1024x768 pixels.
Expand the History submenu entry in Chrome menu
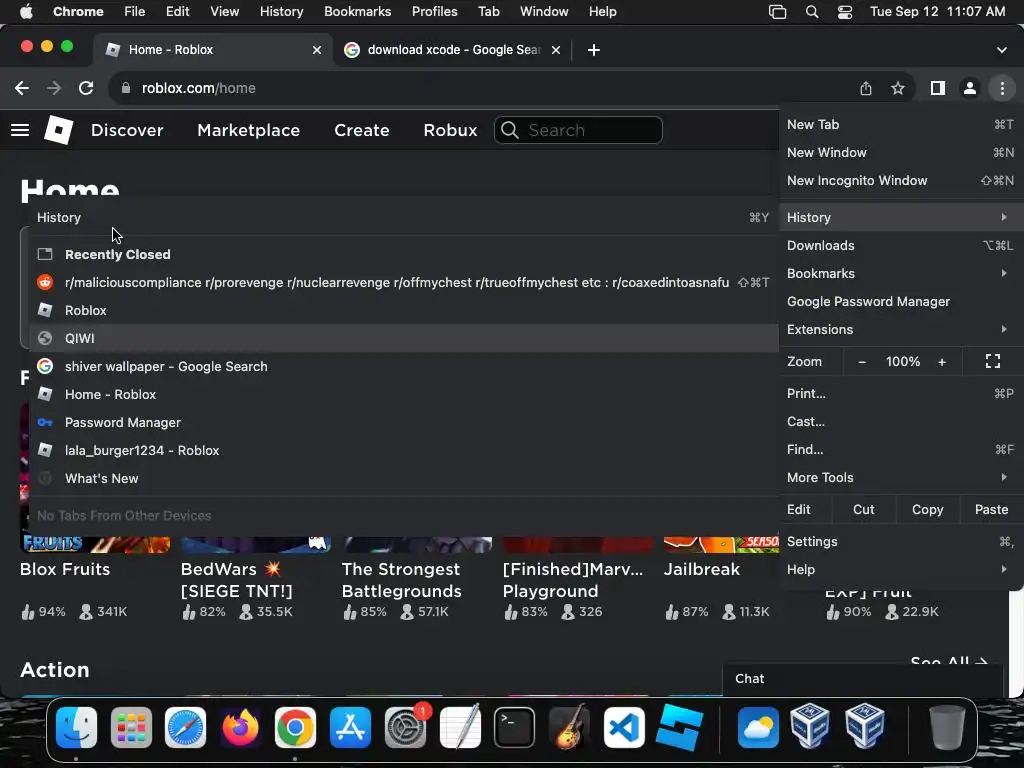click(x=901, y=217)
